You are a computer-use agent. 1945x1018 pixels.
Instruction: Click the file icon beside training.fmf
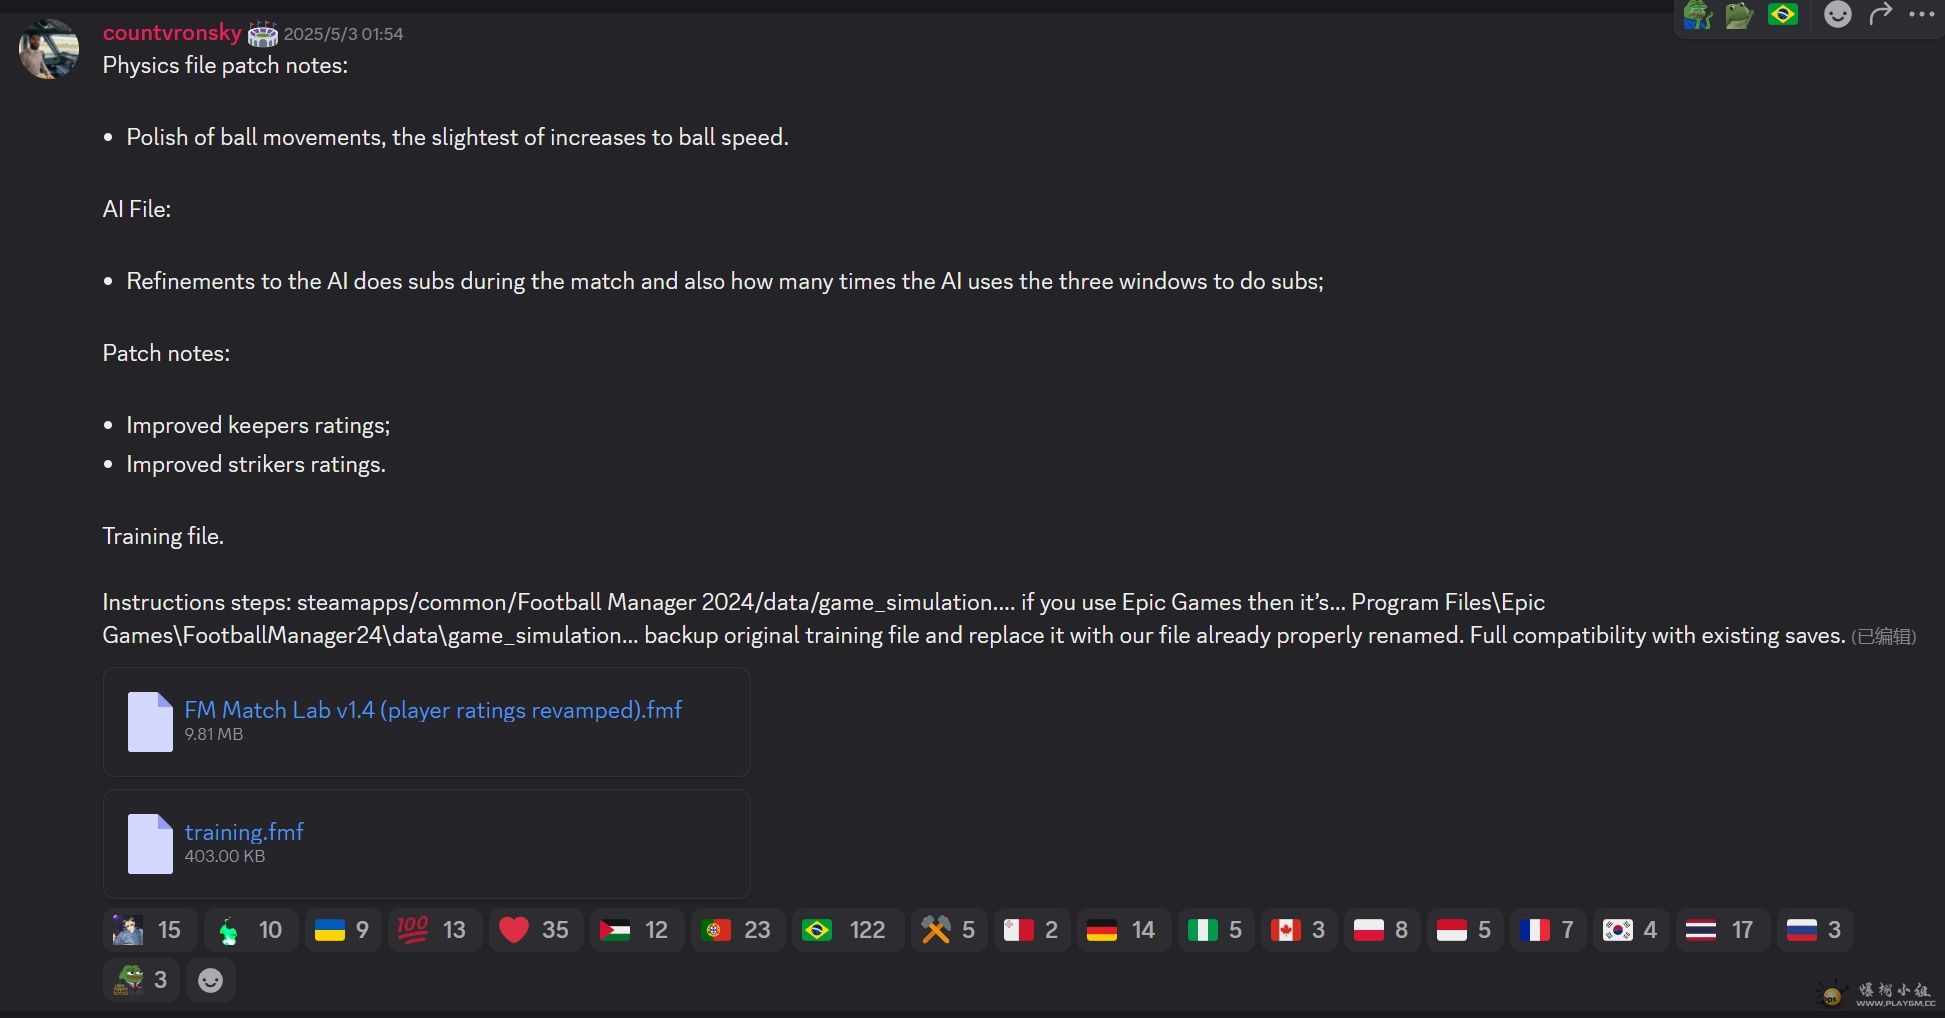[150, 843]
